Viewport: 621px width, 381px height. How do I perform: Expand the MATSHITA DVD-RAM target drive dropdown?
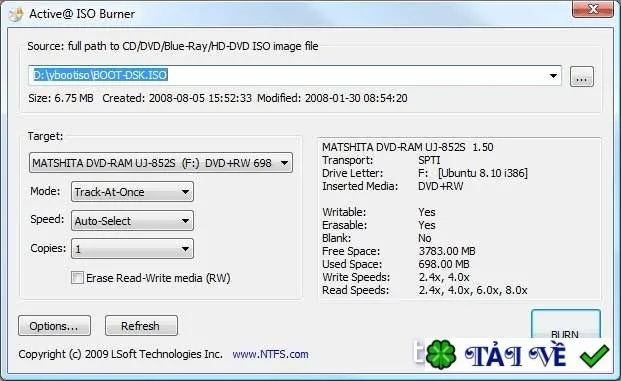click(161, 163)
